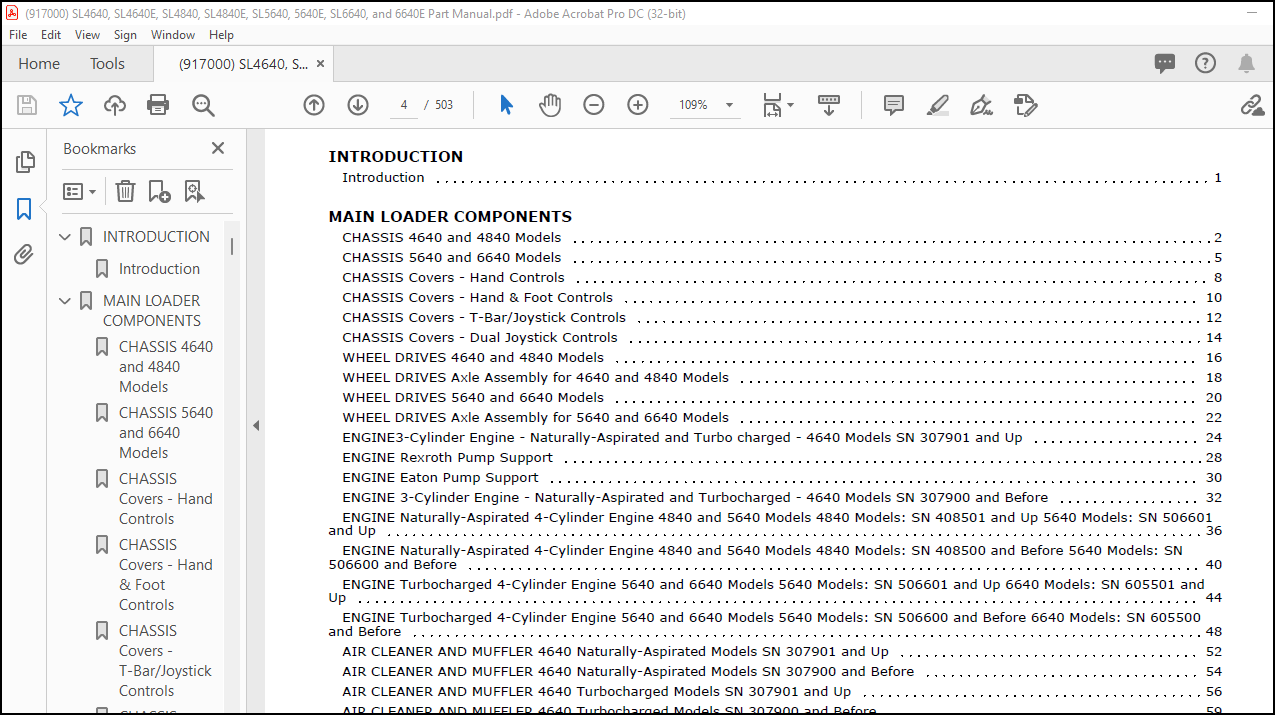Open CHASSIS Covers - T-Bar/Joystick Controls bookmark
The image size is (1275, 715).
point(166,661)
